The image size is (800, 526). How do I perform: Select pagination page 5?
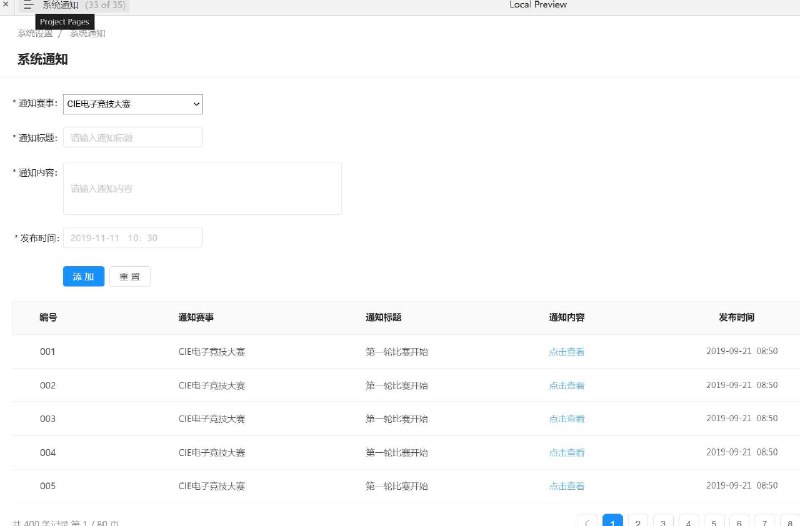pyautogui.click(x=714, y=522)
